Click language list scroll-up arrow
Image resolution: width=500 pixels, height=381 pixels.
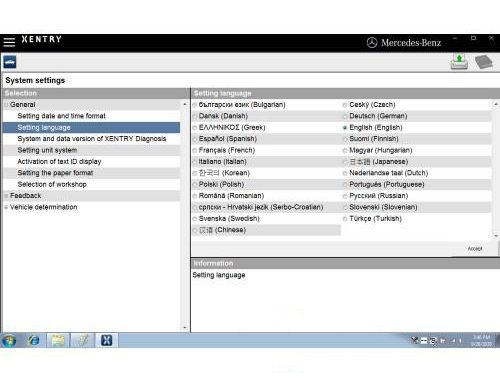[x=496, y=105]
